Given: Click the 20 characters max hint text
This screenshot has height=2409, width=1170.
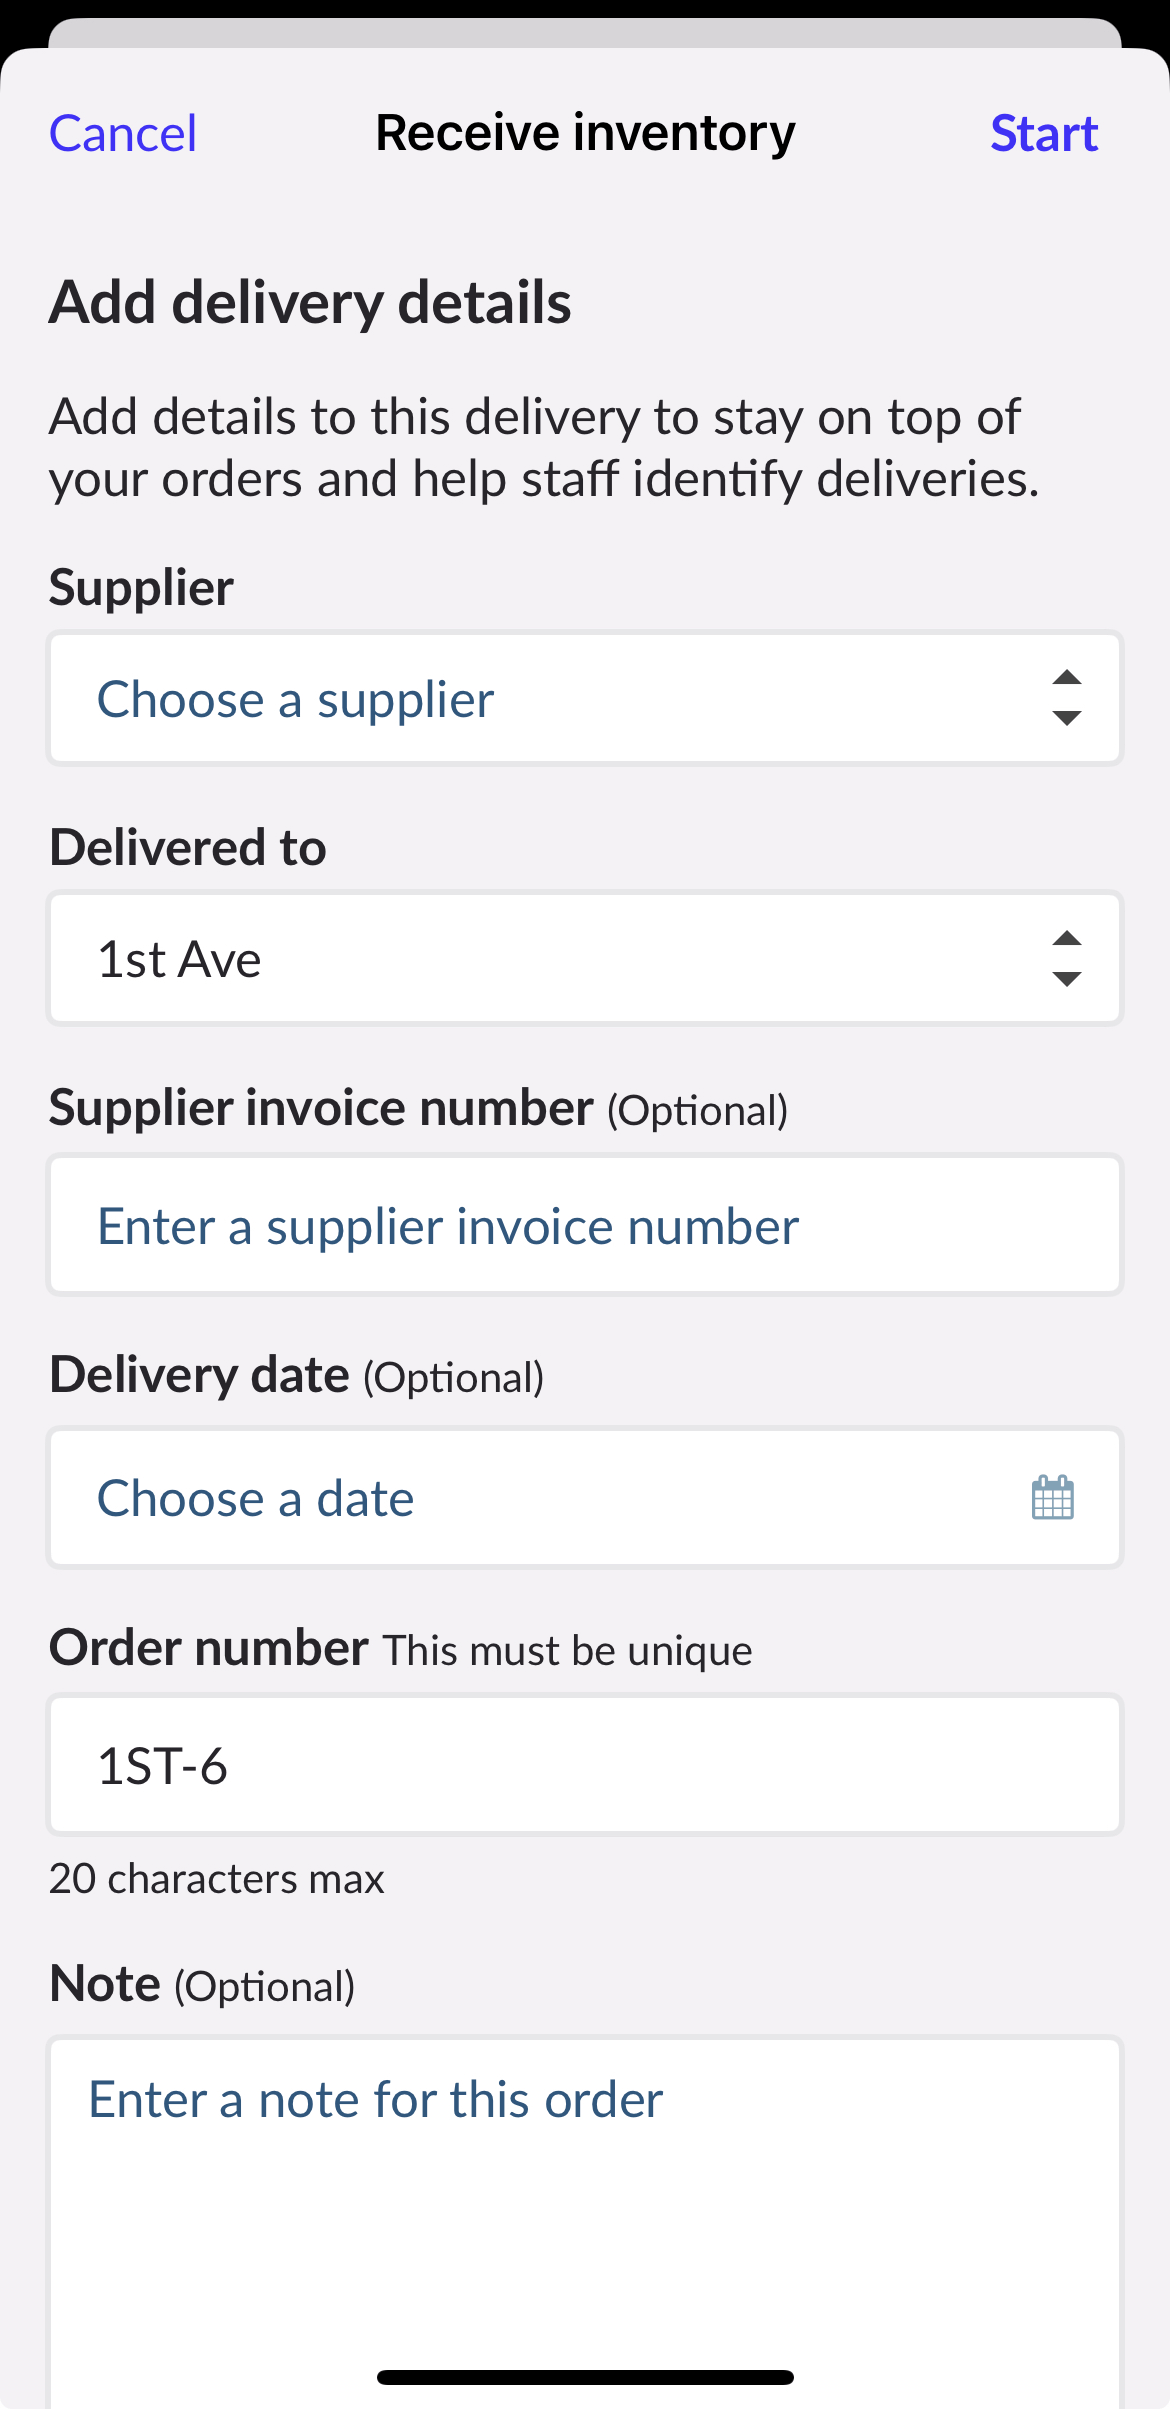Looking at the screenshot, I should (216, 1878).
